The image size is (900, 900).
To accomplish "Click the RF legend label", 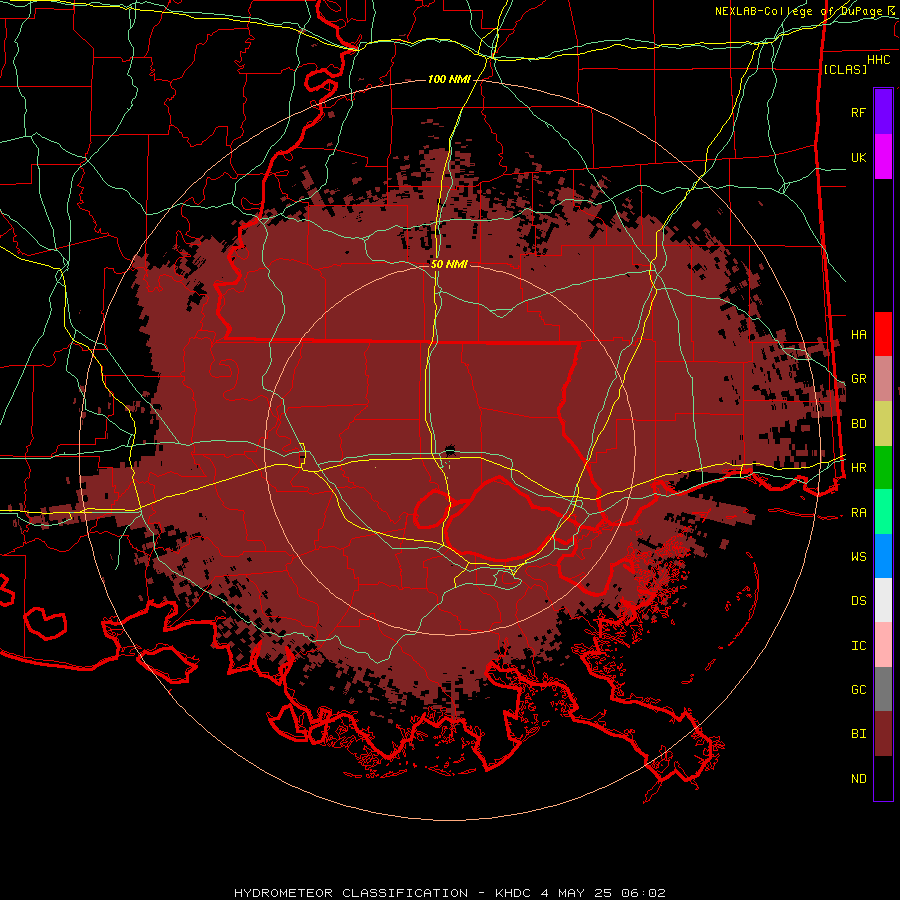I will pyautogui.click(x=858, y=112).
